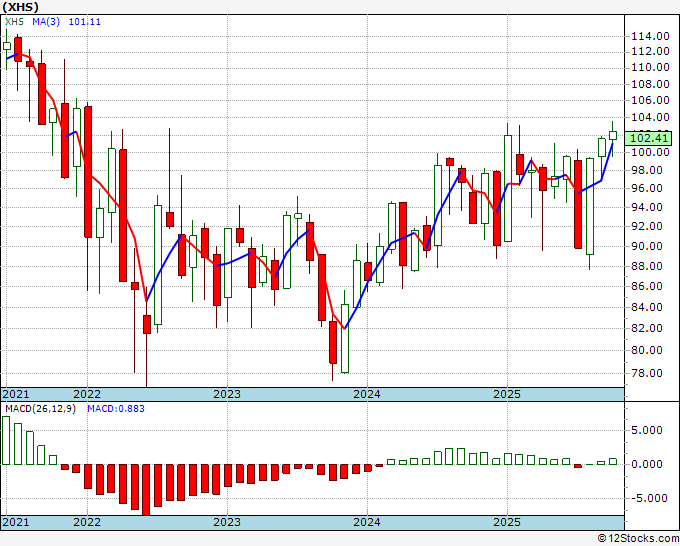The width and height of the screenshot is (680, 546).
Task: Click the 80.00 price axis label
Action: (x=647, y=350)
